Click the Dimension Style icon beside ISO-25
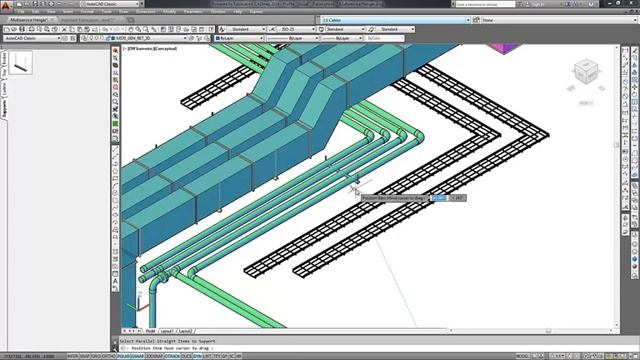This screenshot has height=360, width=640. click(272, 29)
